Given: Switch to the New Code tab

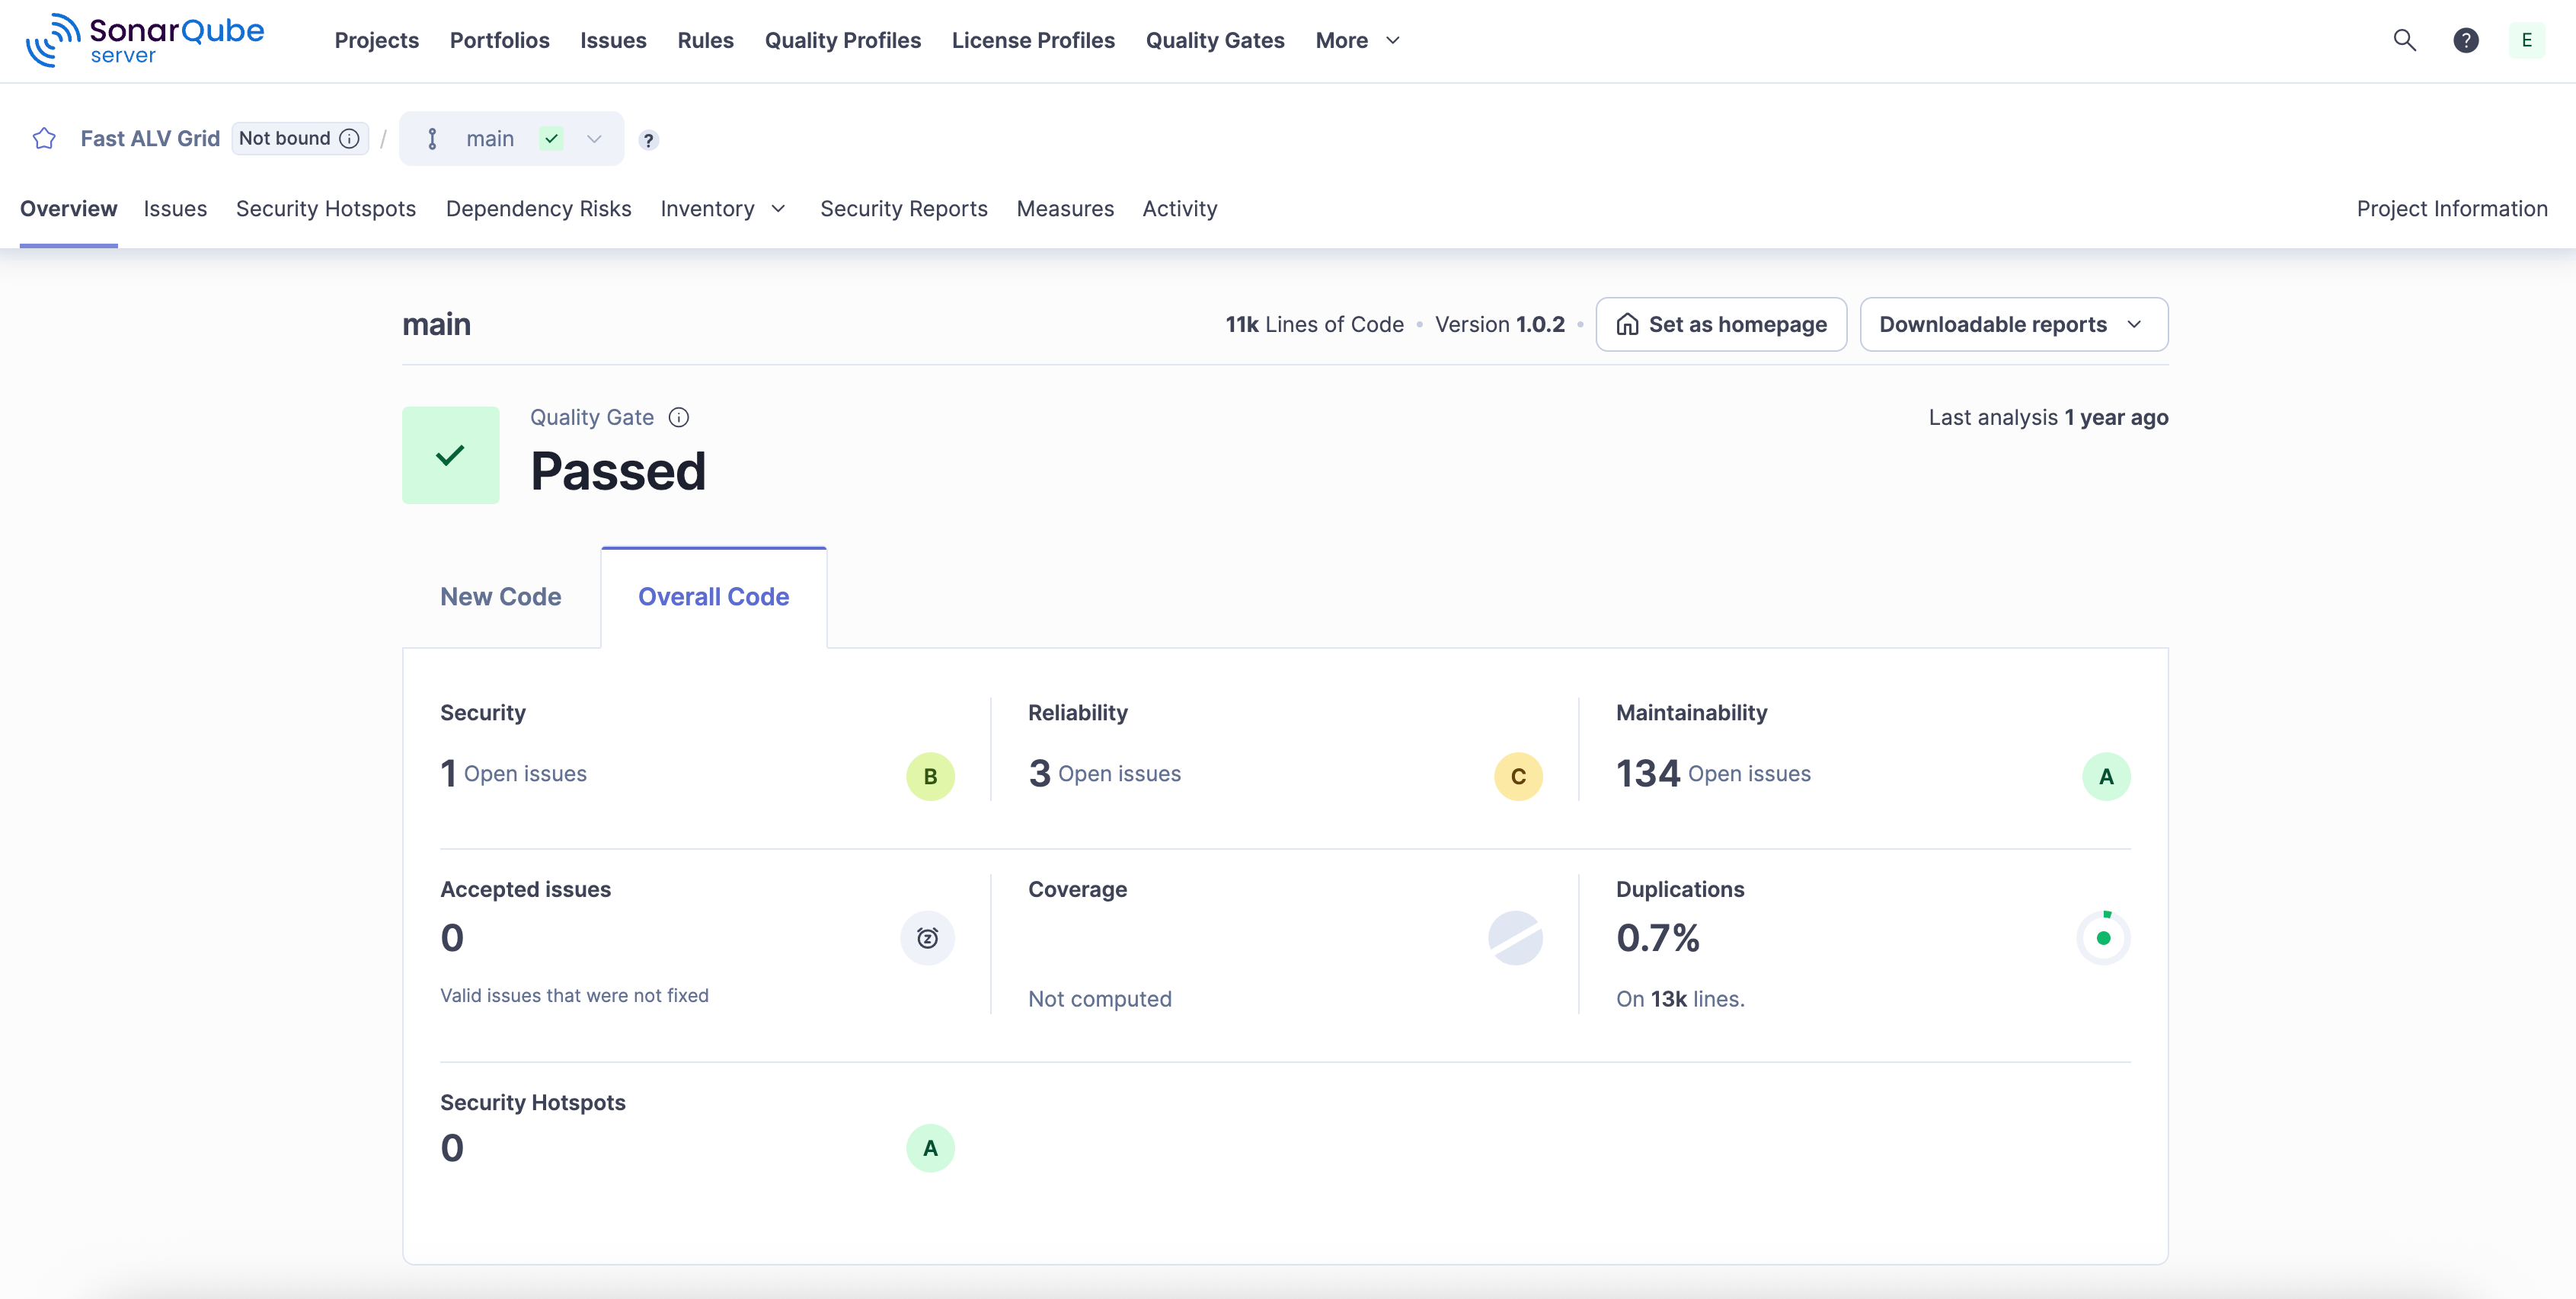Looking at the screenshot, I should [x=500, y=597].
